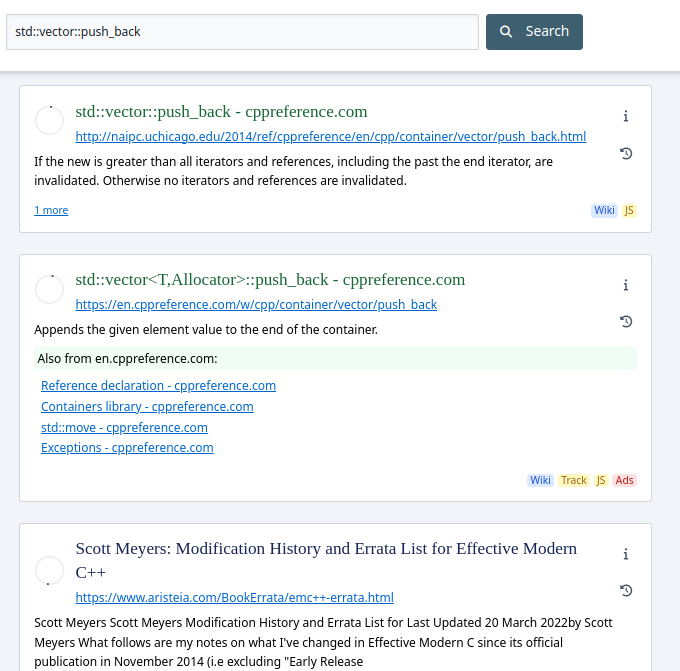The height and width of the screenshot is (671, 680).
Task: Open aristeia.com emc++-errata.html URL
Action: 235,598
